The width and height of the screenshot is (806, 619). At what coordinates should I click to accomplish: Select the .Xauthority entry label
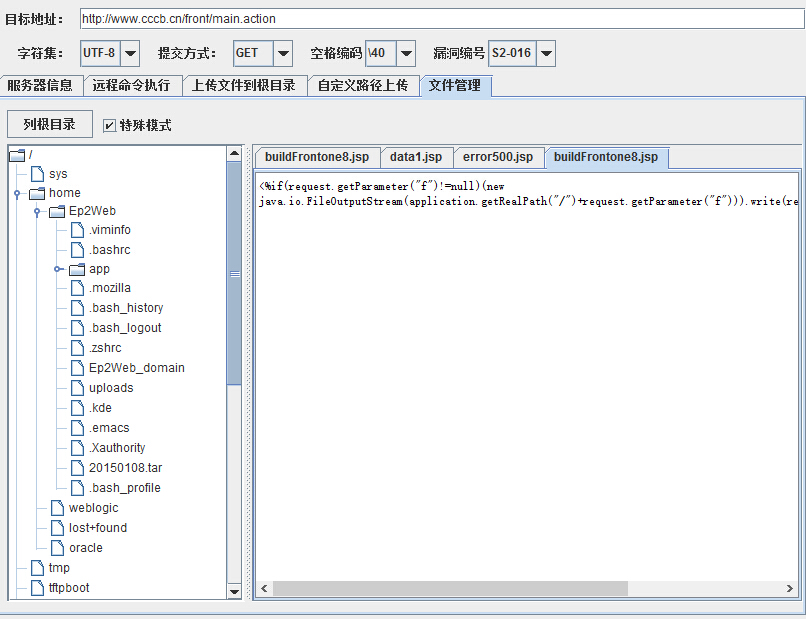pyautogui.click(x=117, y=448)
